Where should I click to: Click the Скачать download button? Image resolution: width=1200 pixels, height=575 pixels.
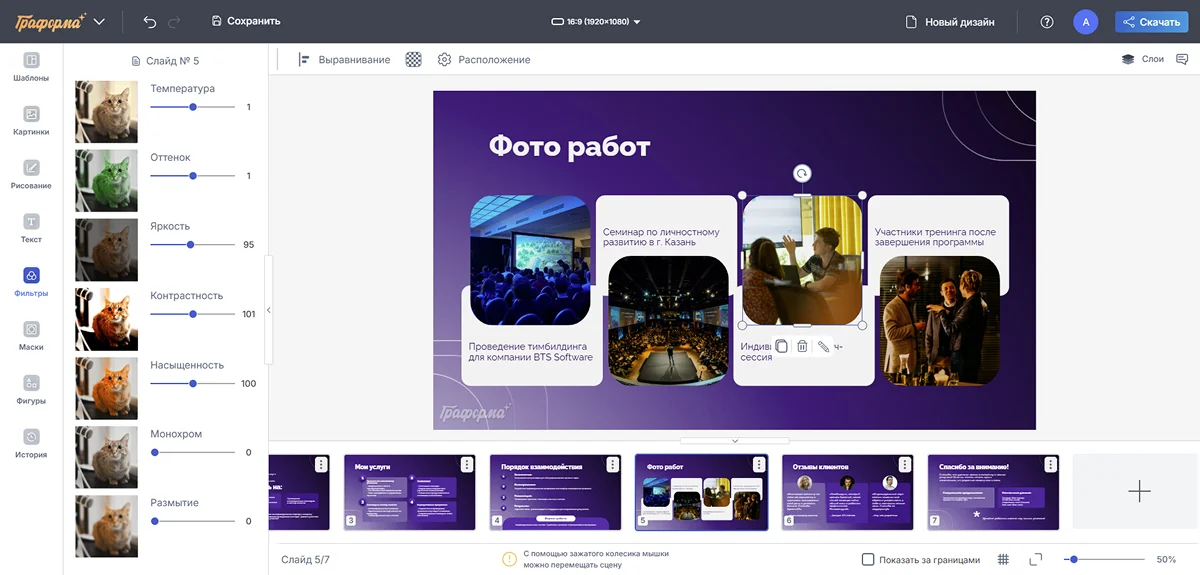tap(1151, 21)
